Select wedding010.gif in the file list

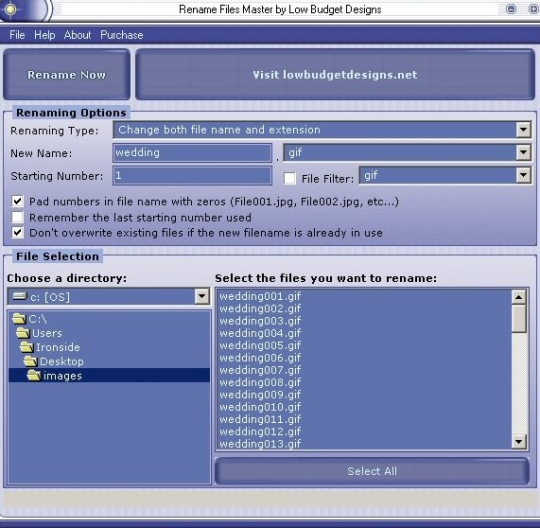point(364,407)
